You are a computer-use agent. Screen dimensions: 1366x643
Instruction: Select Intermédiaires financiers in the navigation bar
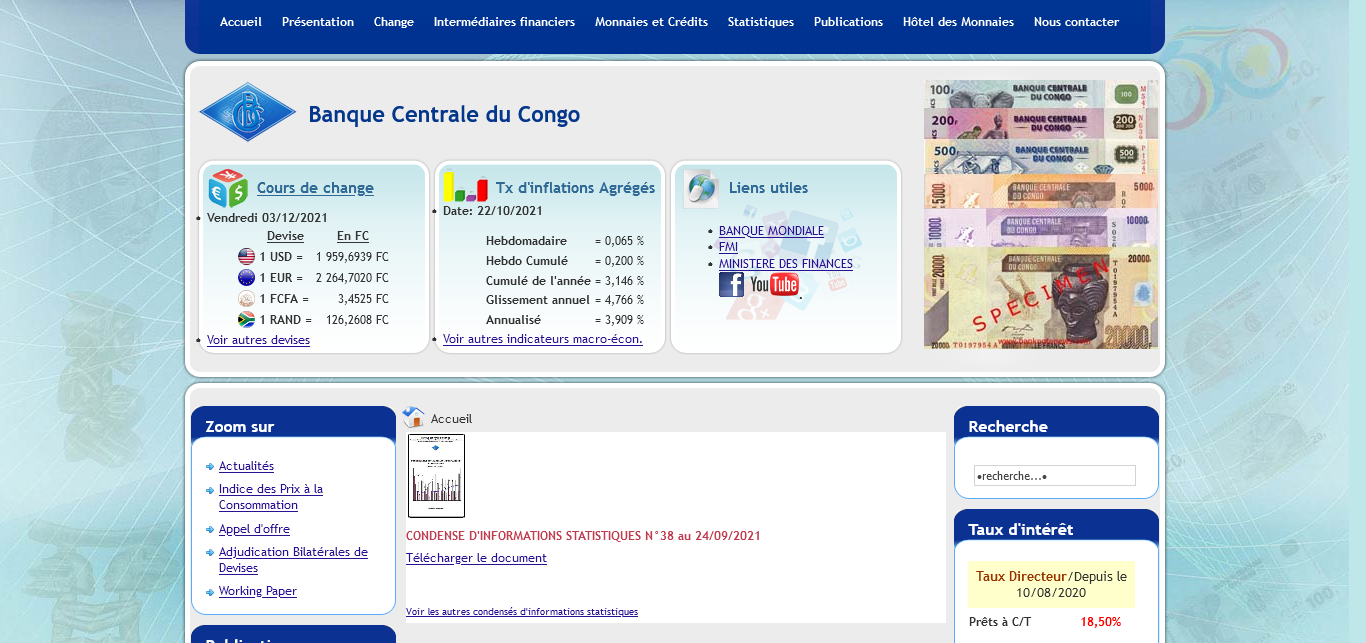coord(504,22)
